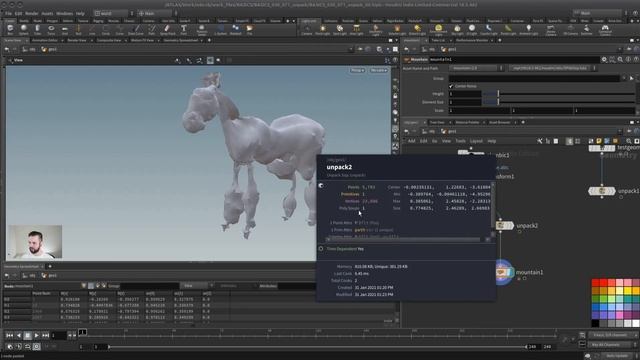Open the Render menu

point(31,13)
